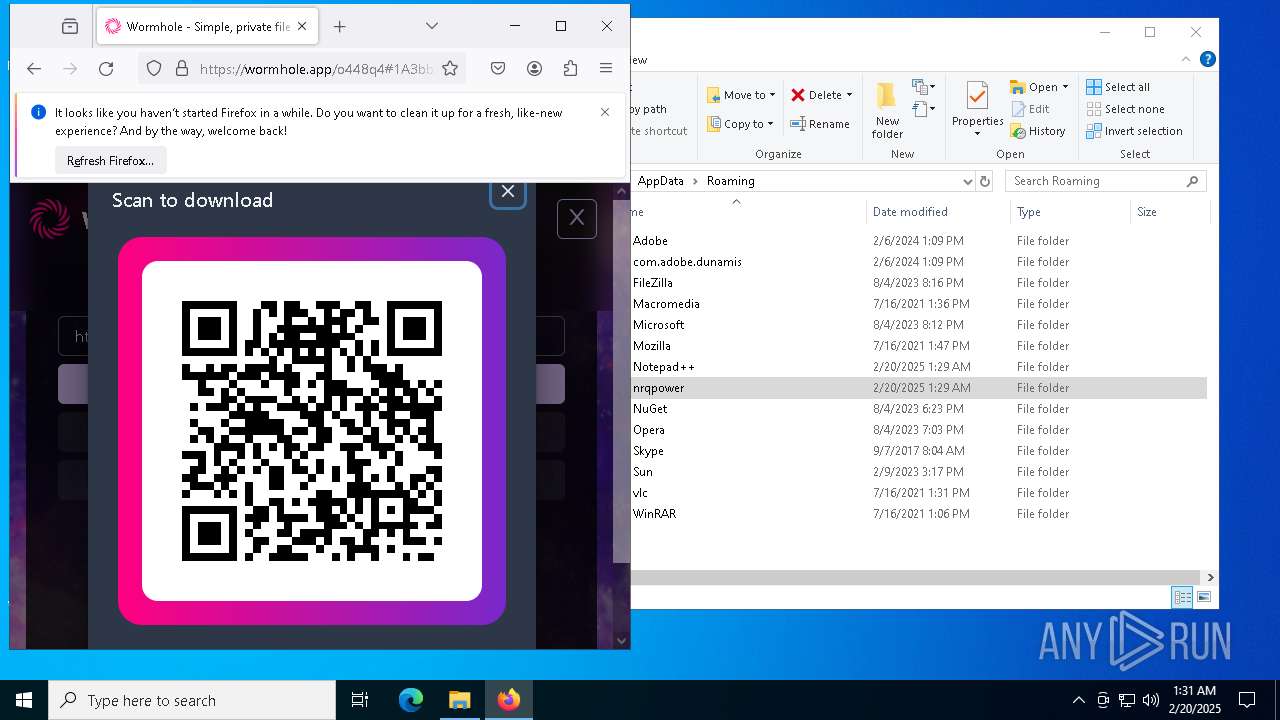Open Easy access dropdown icon

point(923,108)
